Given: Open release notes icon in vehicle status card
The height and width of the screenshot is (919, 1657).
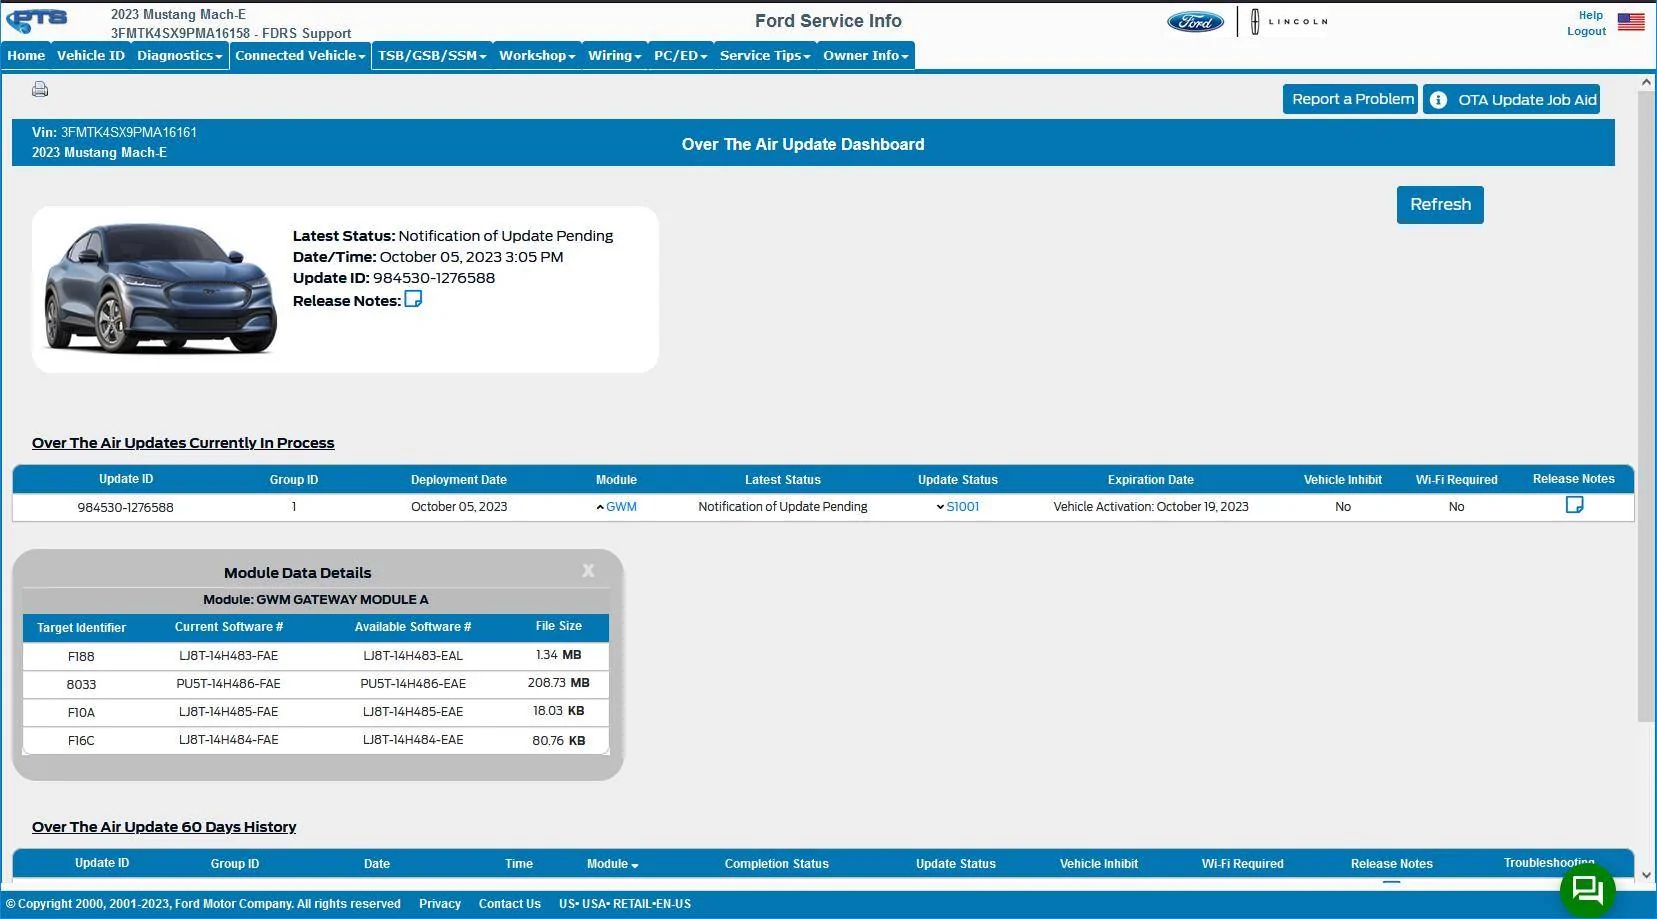Looking at the screenshot, I should coord(413,299).
